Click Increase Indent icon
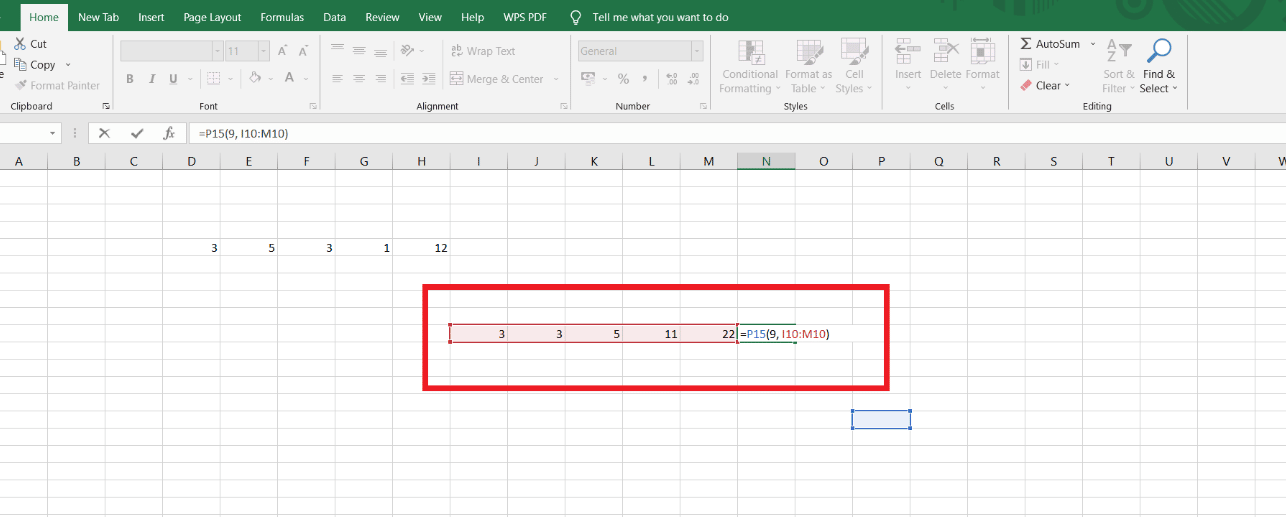 (429, 78)
